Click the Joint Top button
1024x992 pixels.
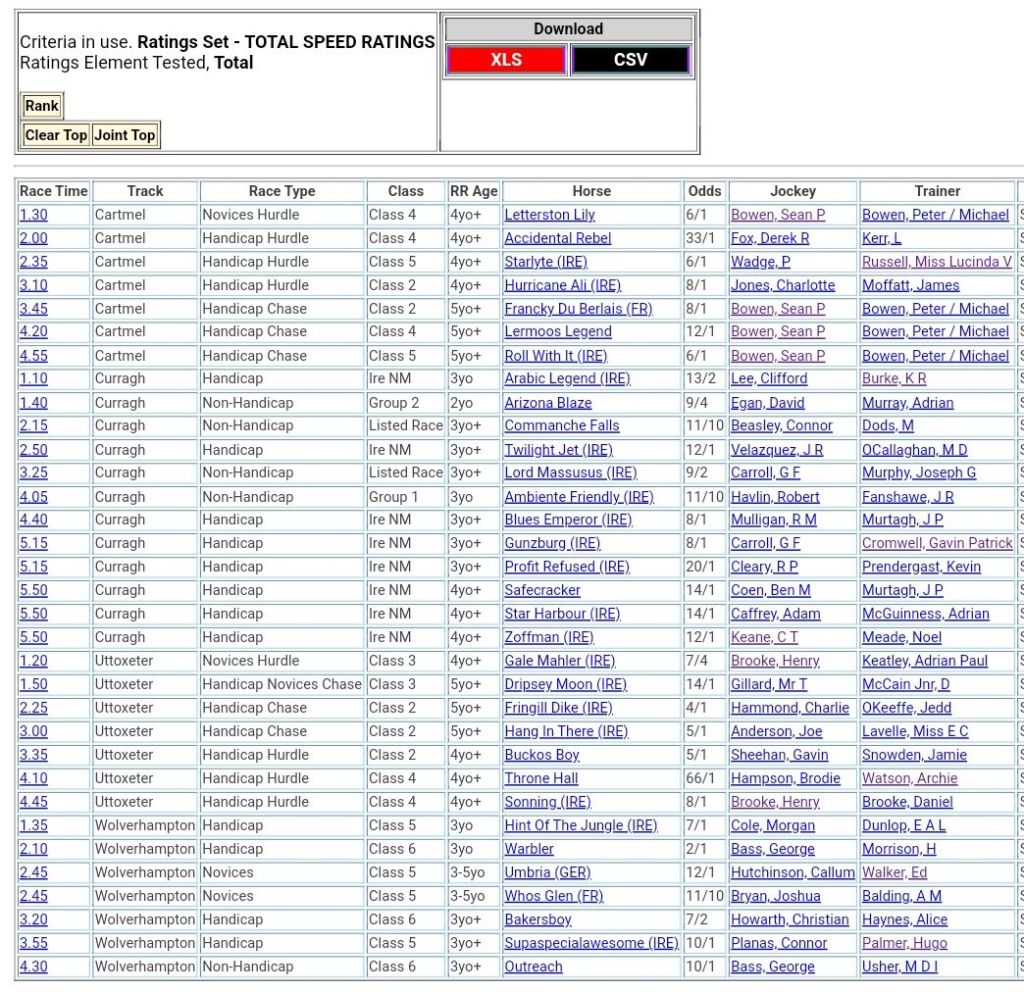click(x=125, y=135)
